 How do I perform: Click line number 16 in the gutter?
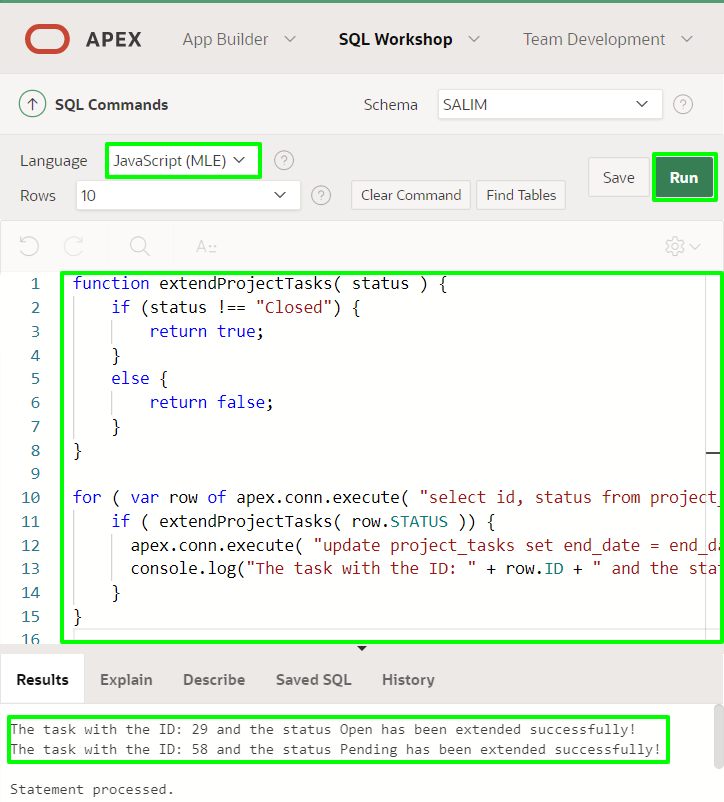(x=31, y=638)
